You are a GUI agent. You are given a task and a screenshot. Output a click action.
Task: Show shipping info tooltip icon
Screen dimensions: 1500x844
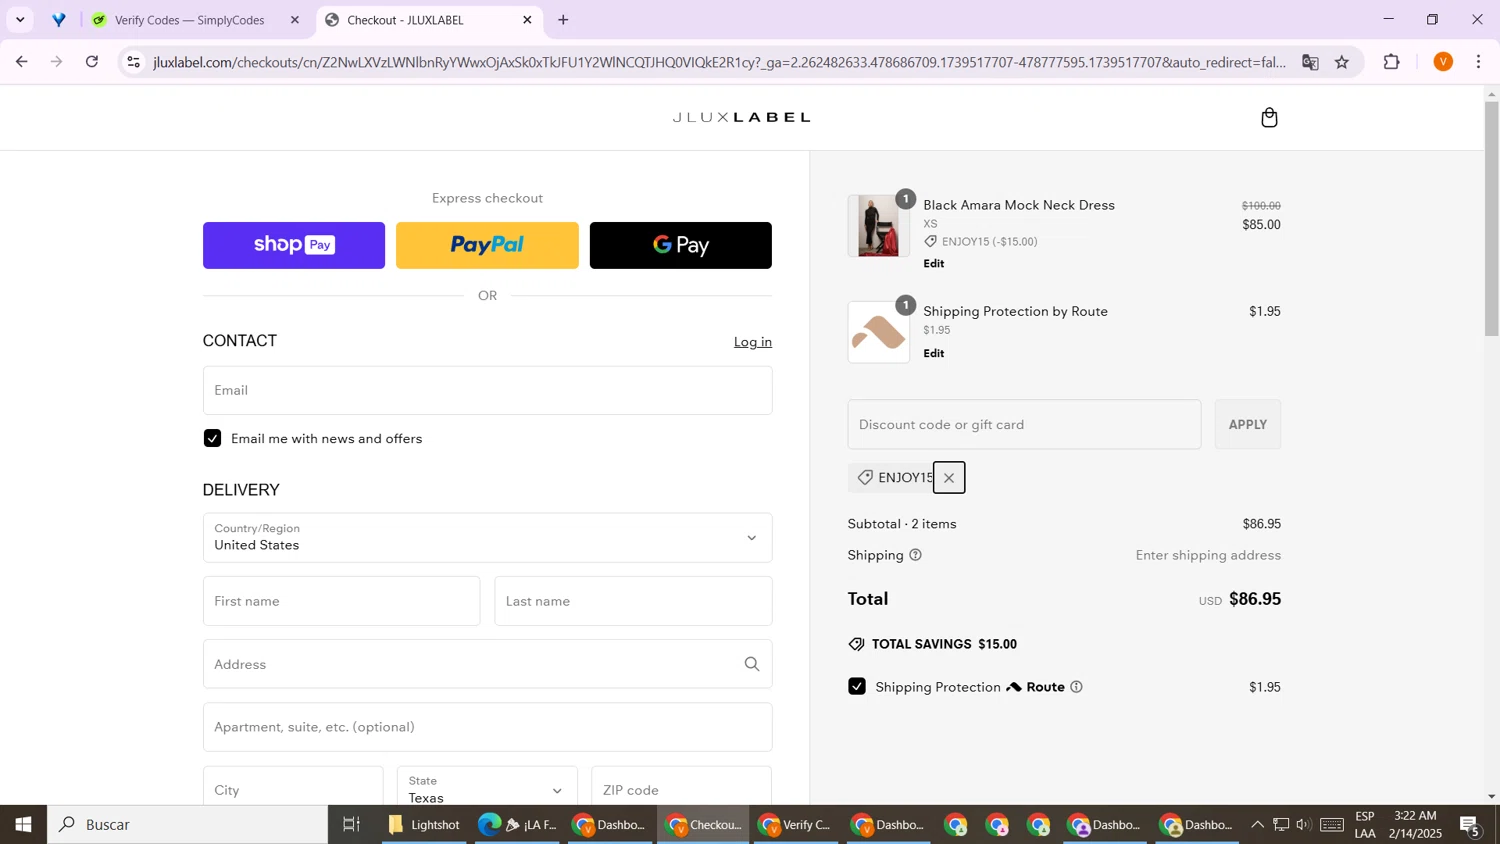[915, 555]
